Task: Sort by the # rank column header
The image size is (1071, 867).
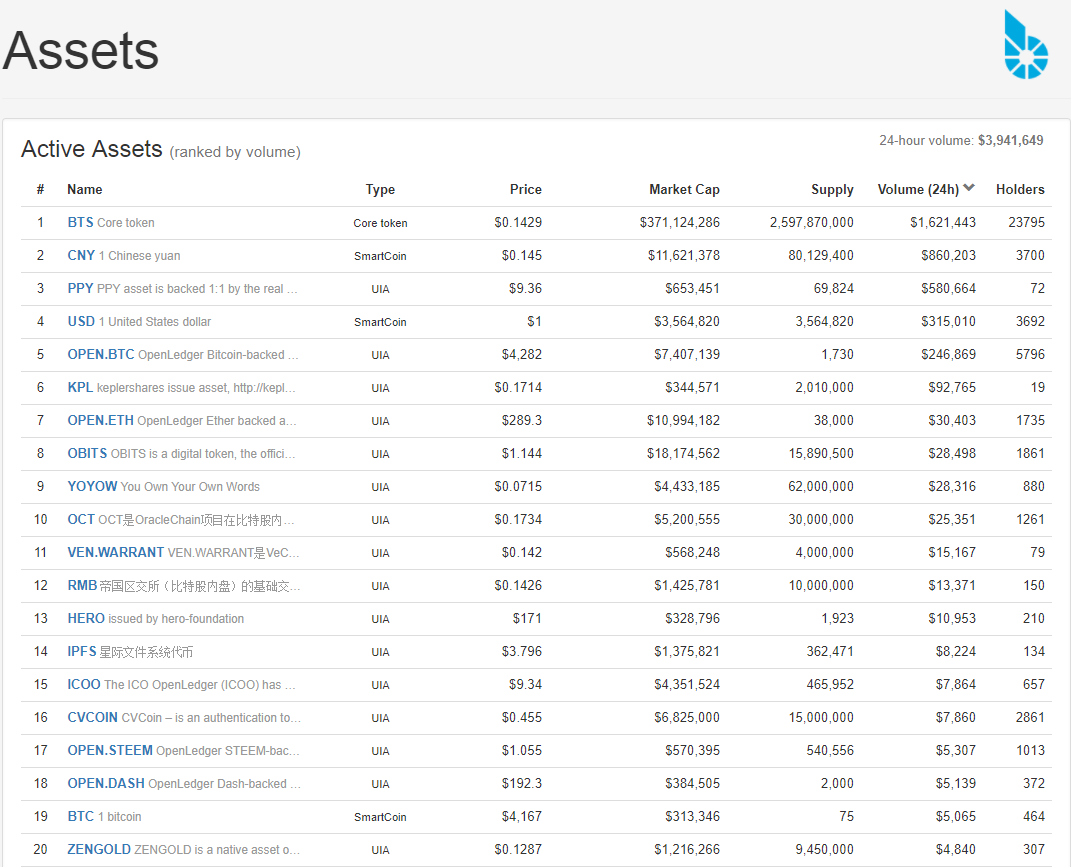Action: click(x=40, y=189)
